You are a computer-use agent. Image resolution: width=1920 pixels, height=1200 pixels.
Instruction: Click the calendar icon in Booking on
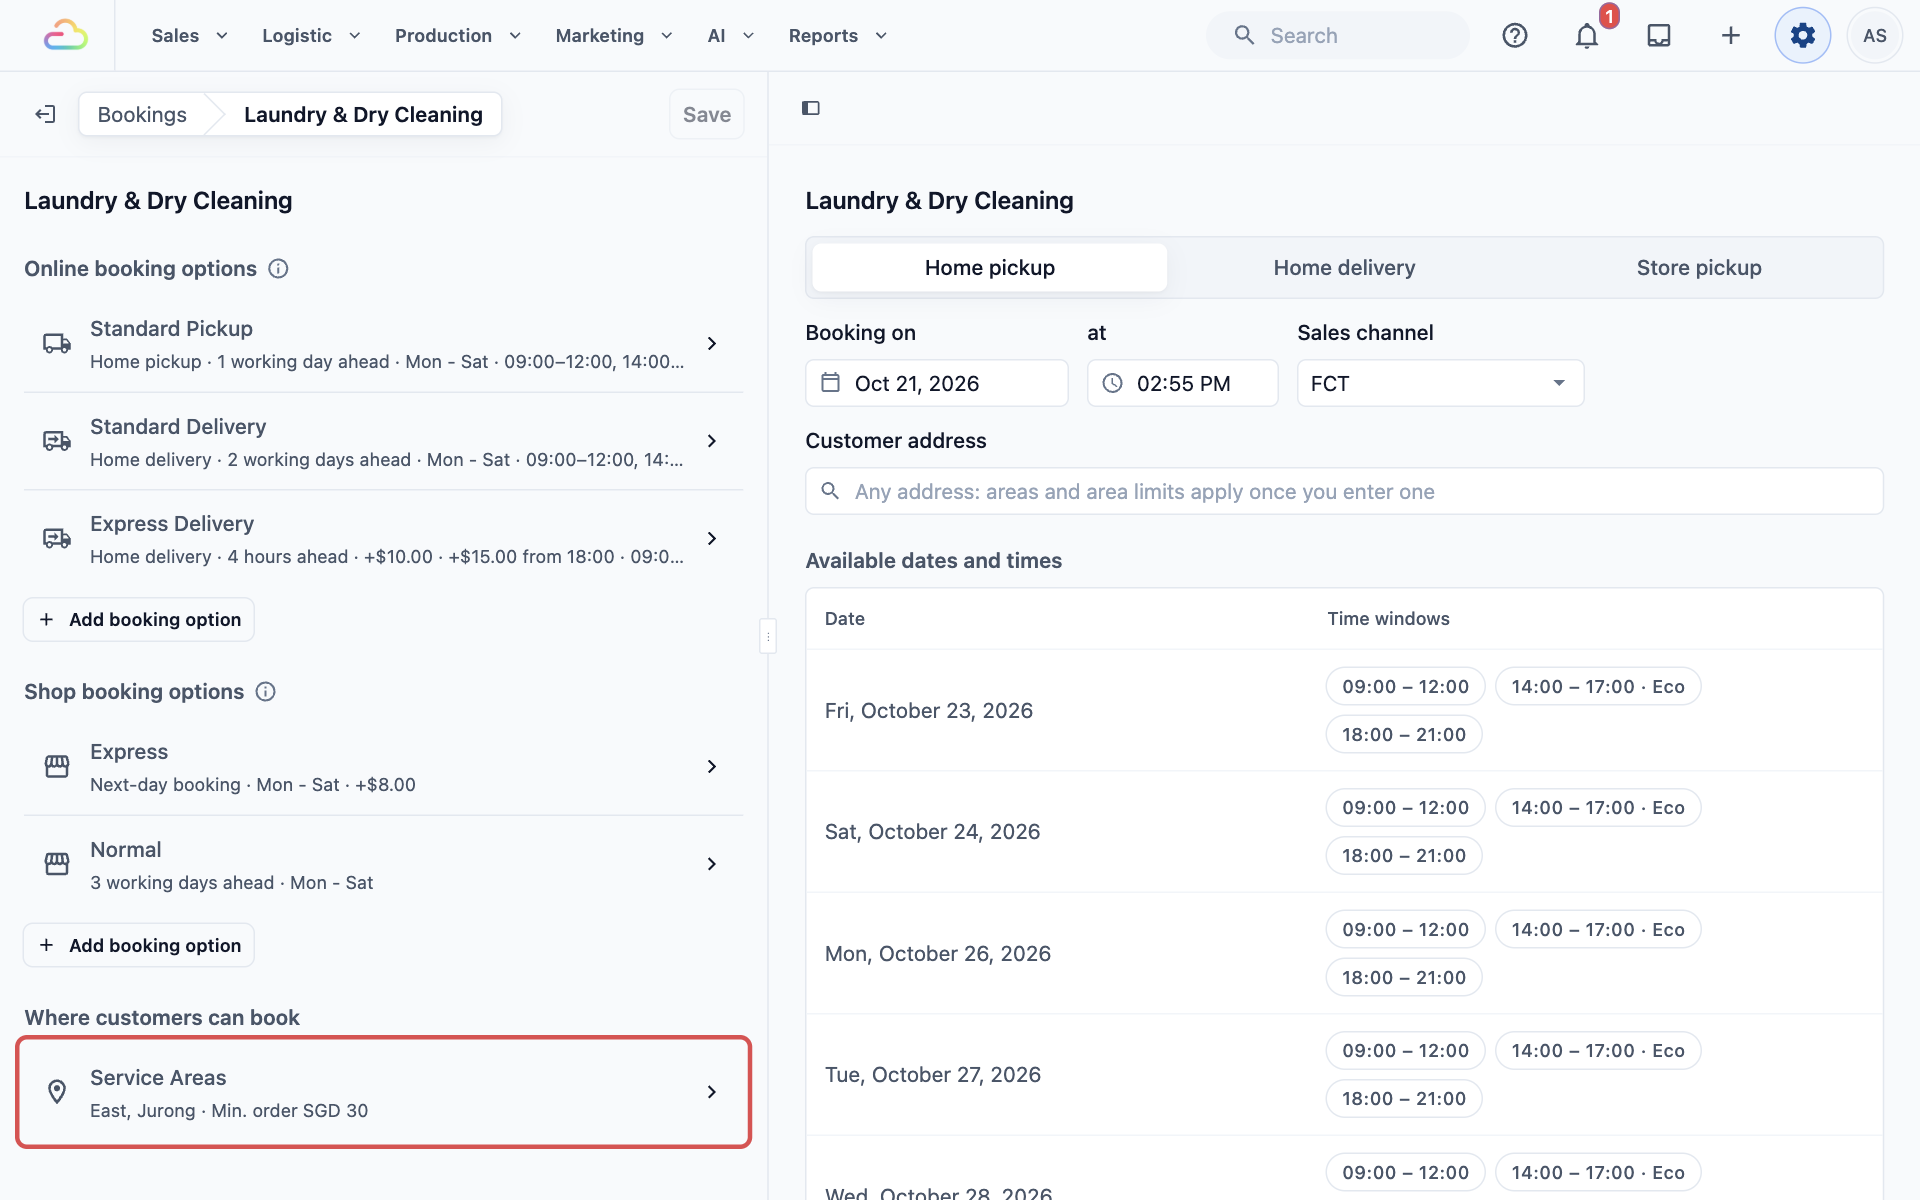831,383
